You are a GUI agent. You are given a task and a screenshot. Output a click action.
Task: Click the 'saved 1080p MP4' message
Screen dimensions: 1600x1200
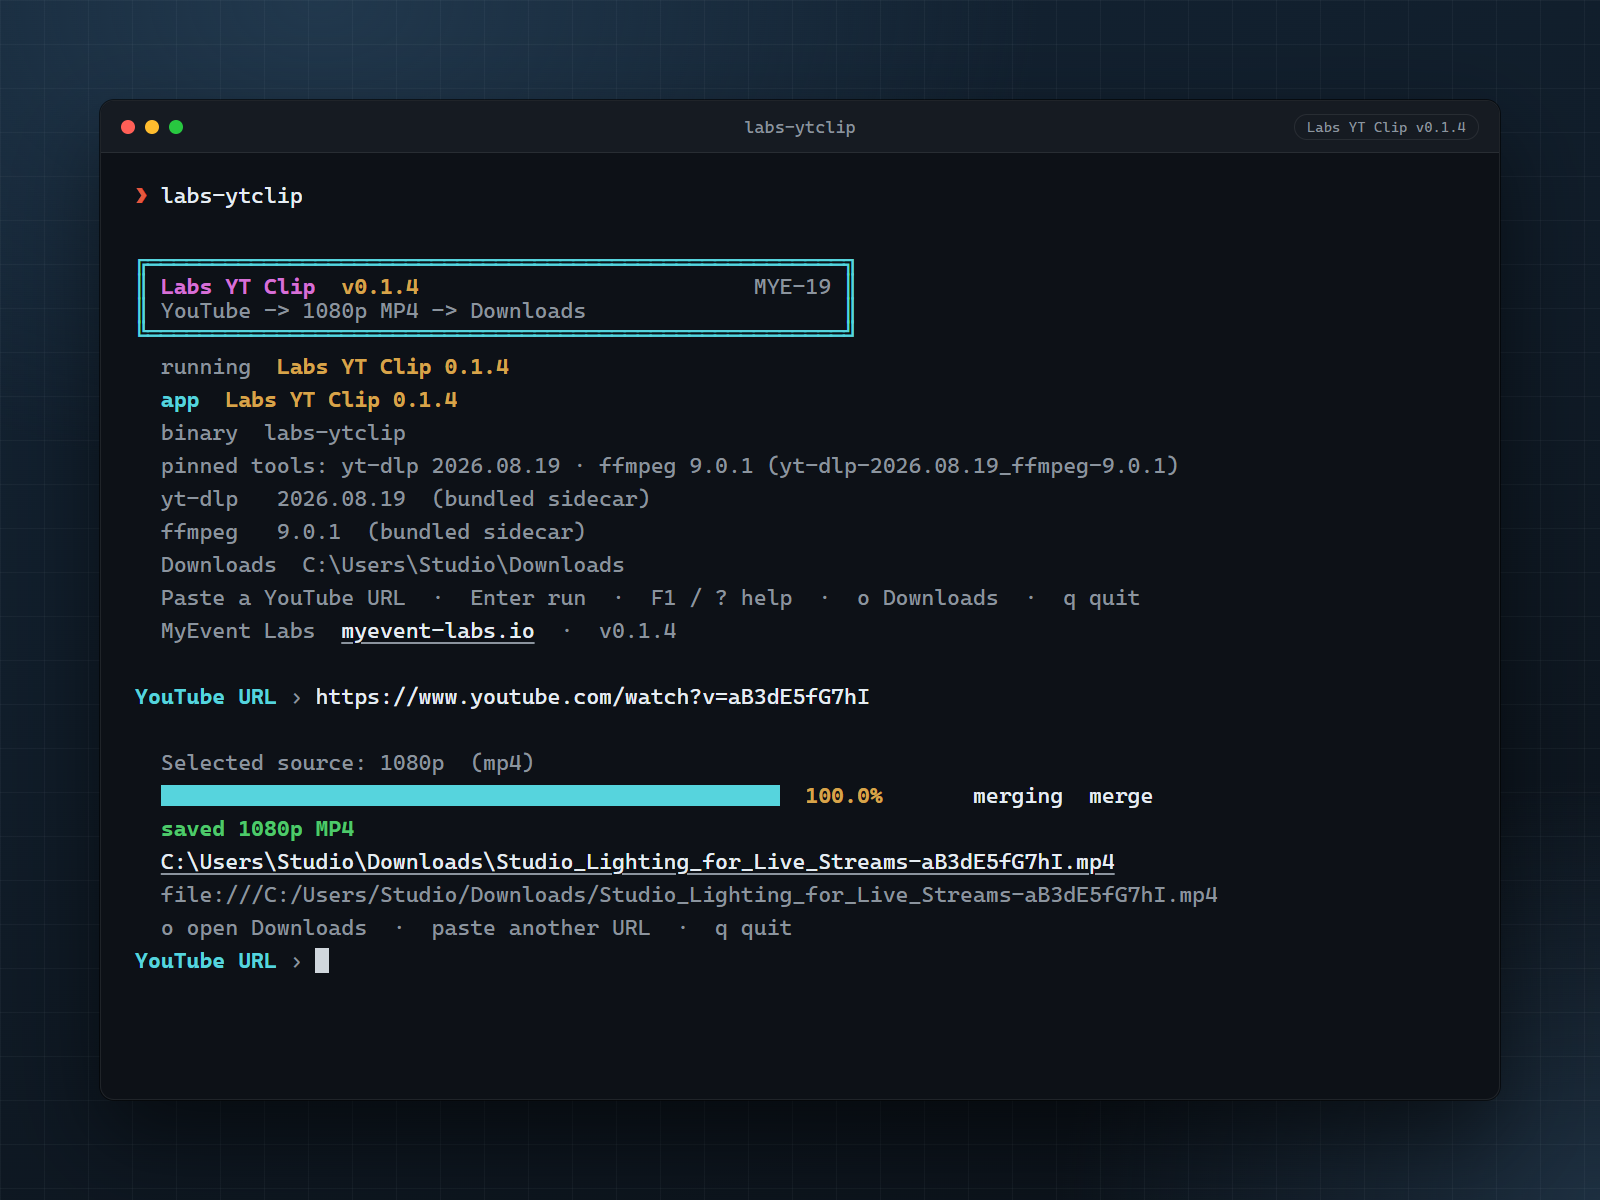click(x=257, y=829)
